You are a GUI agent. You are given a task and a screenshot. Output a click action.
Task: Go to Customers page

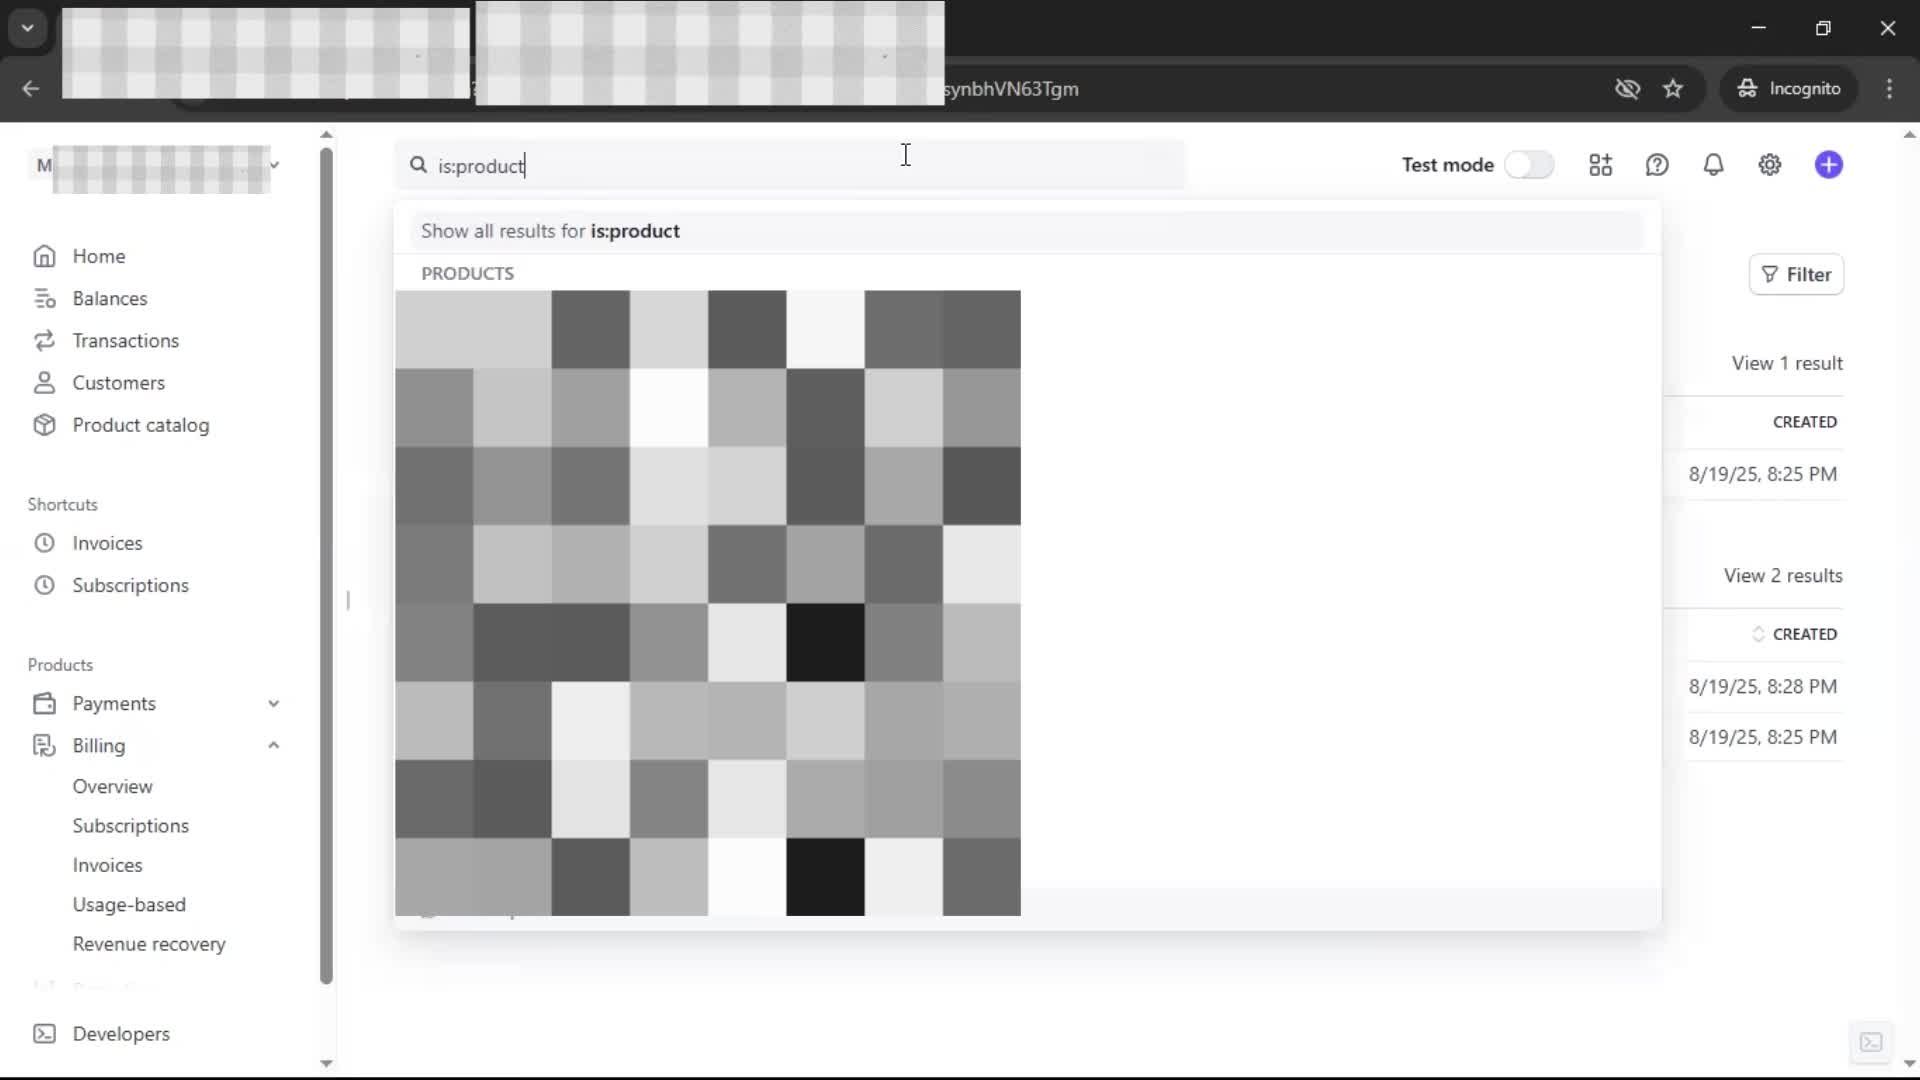click(x=118, y=383)
